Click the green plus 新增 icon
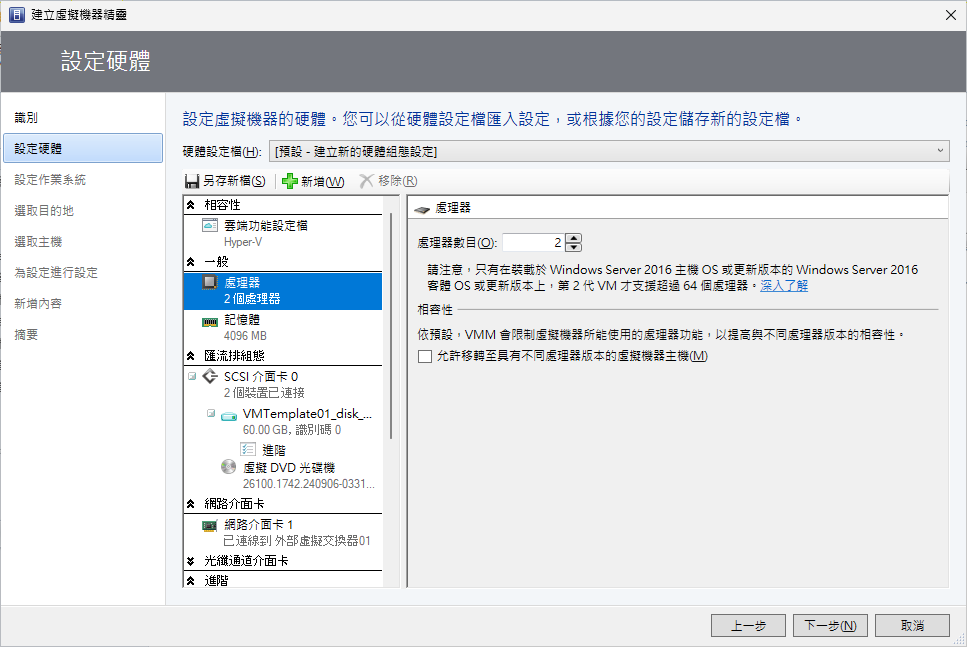This screenshot has height=647, width=967. (290, 181)
